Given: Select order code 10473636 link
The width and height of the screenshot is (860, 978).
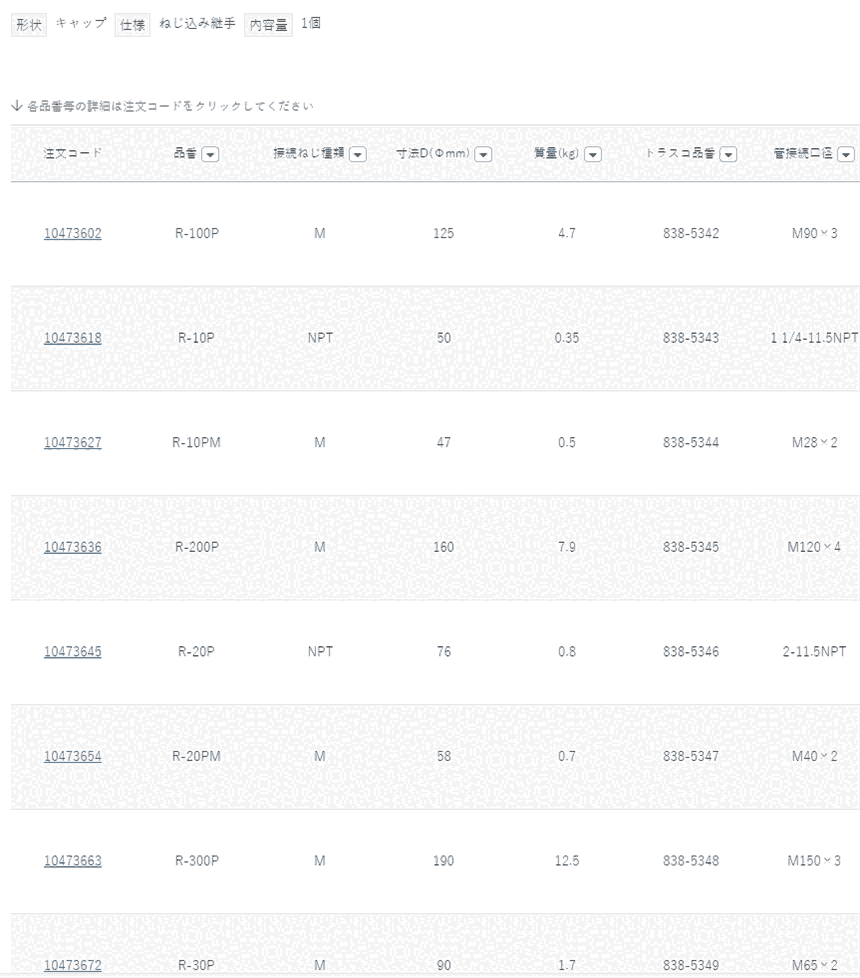Looking at the screenshot, I should pyautogui.click(x=72, y=547).
